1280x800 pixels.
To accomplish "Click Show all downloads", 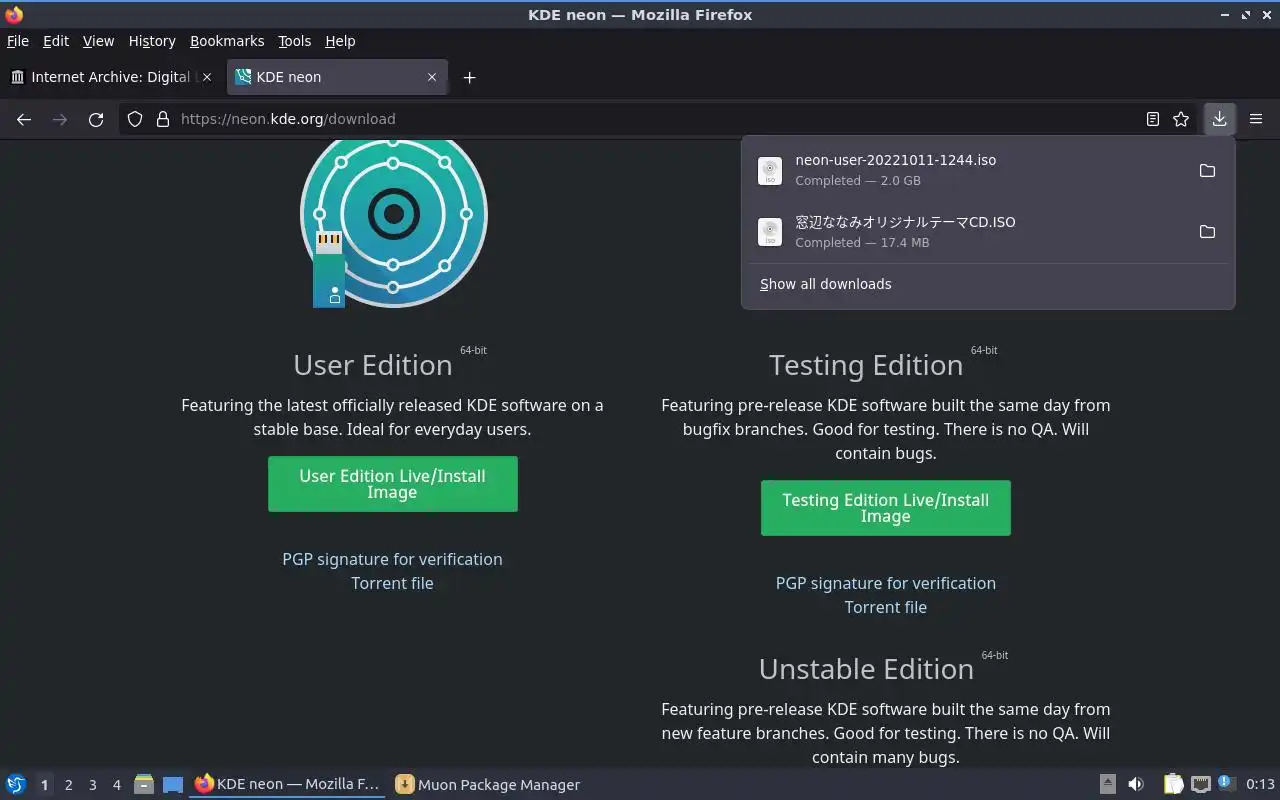I will (826, 284).
